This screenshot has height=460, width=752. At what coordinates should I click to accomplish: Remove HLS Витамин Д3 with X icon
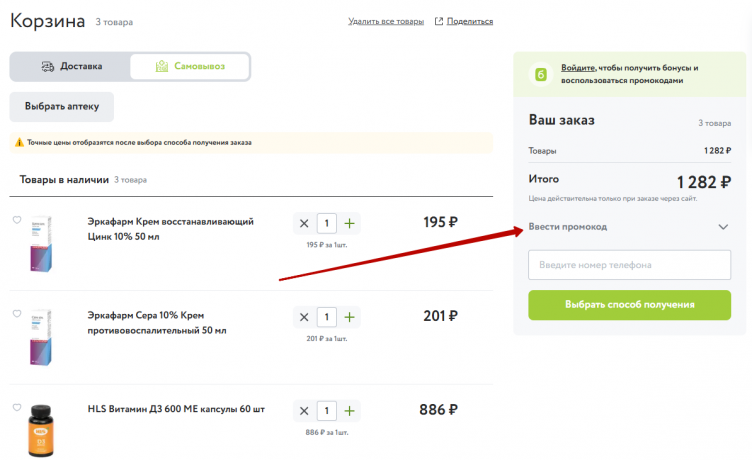pyautogui.click(x=303, y=411)
